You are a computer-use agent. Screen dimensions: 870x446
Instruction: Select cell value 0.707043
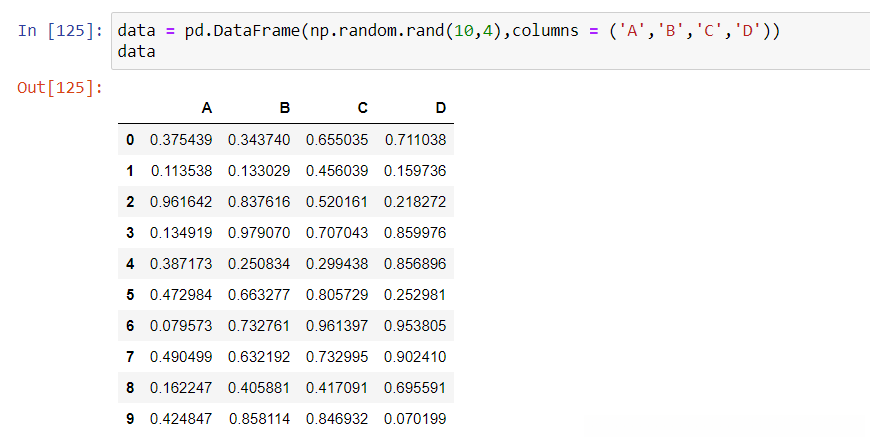pyautogui.click(x=337, y=233)
